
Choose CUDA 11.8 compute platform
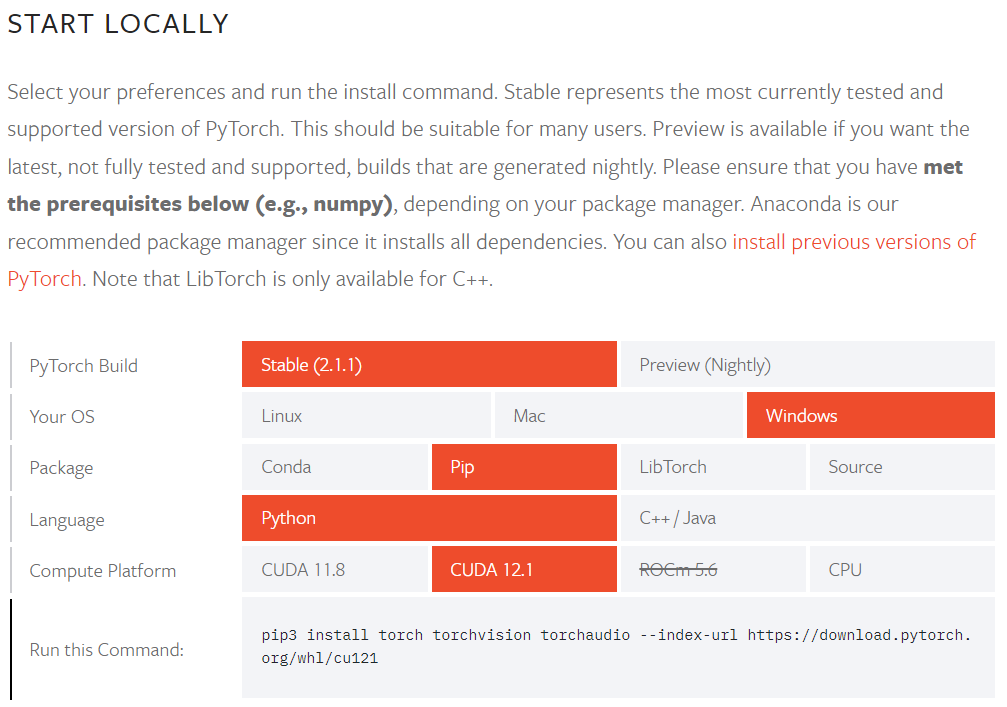pyautogui.click(x=335, y=570)
